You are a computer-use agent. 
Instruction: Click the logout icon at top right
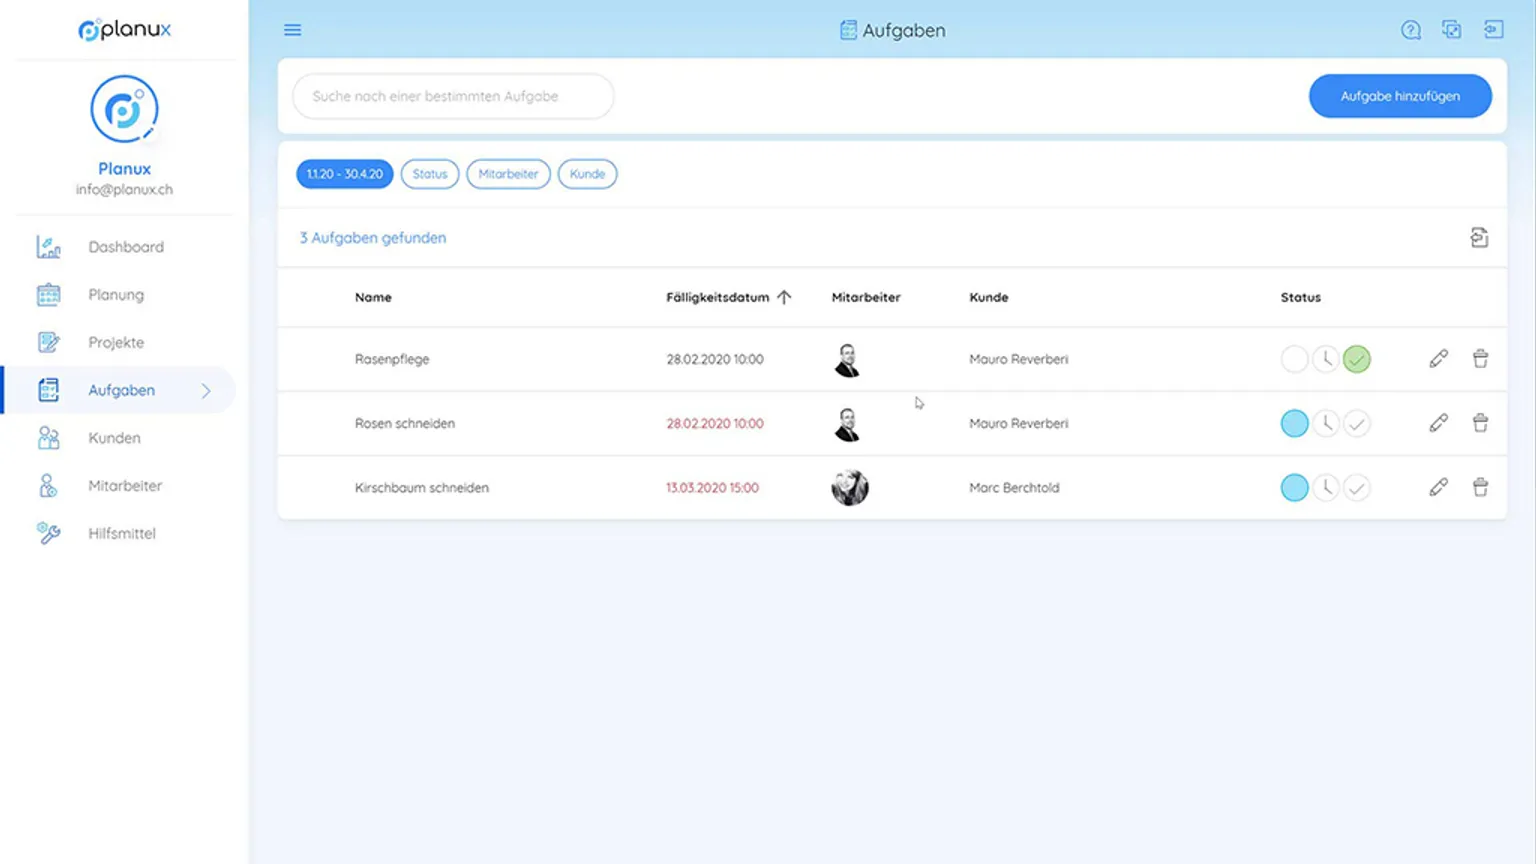pos(1493,30)
